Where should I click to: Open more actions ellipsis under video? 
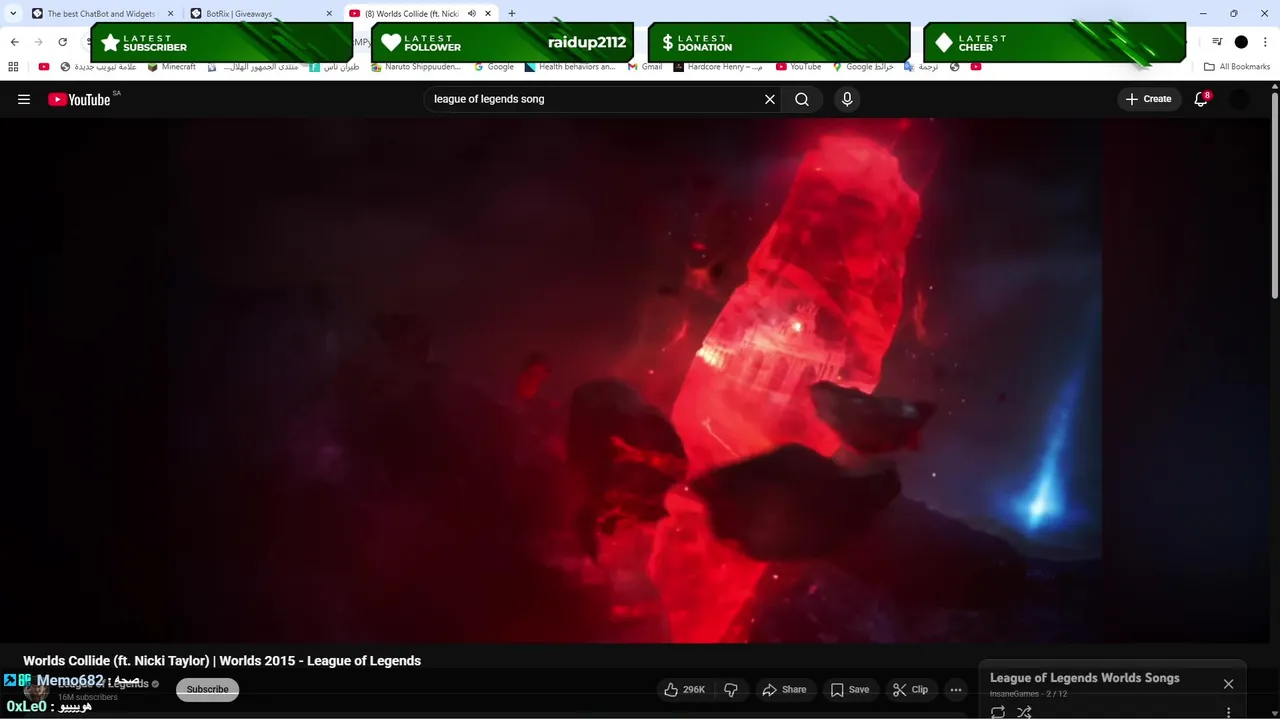[956, 690]
